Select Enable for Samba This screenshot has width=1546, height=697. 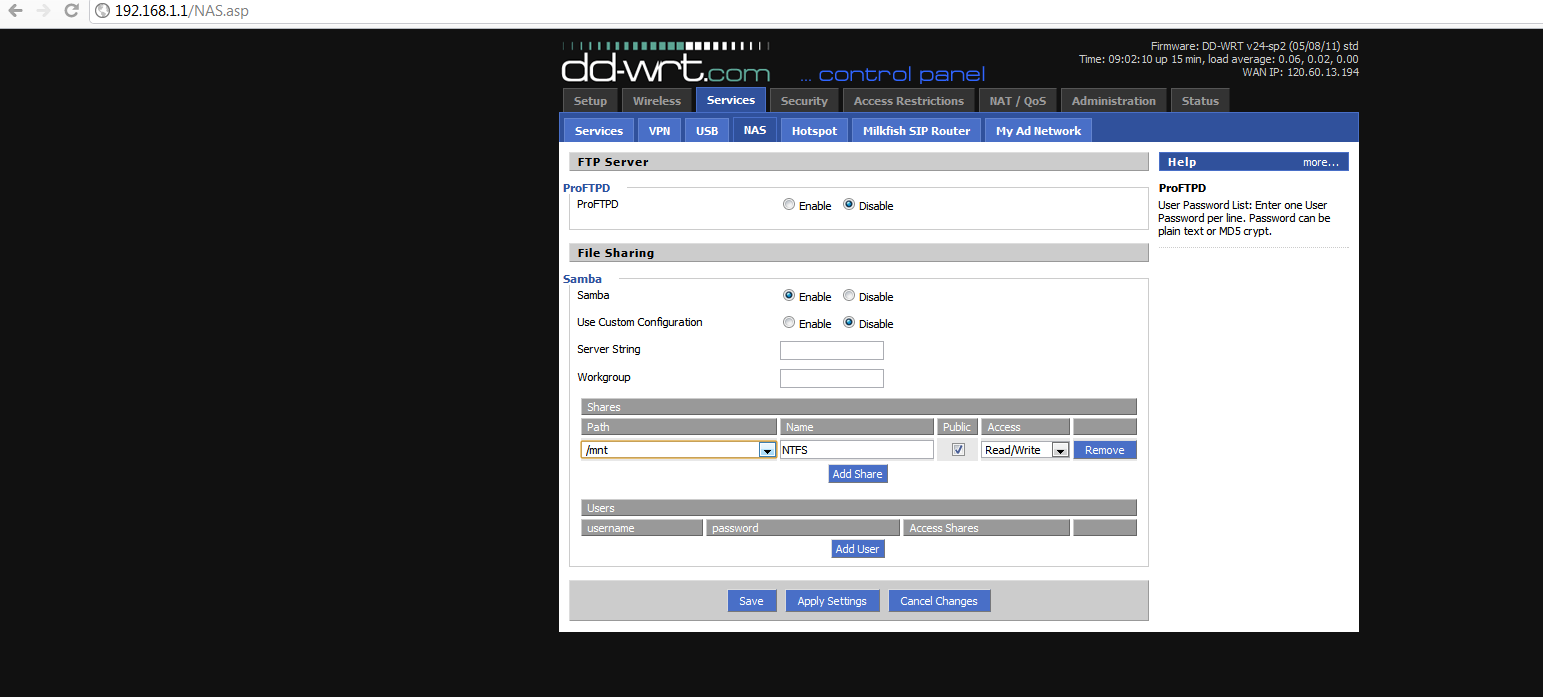[789, 296]
